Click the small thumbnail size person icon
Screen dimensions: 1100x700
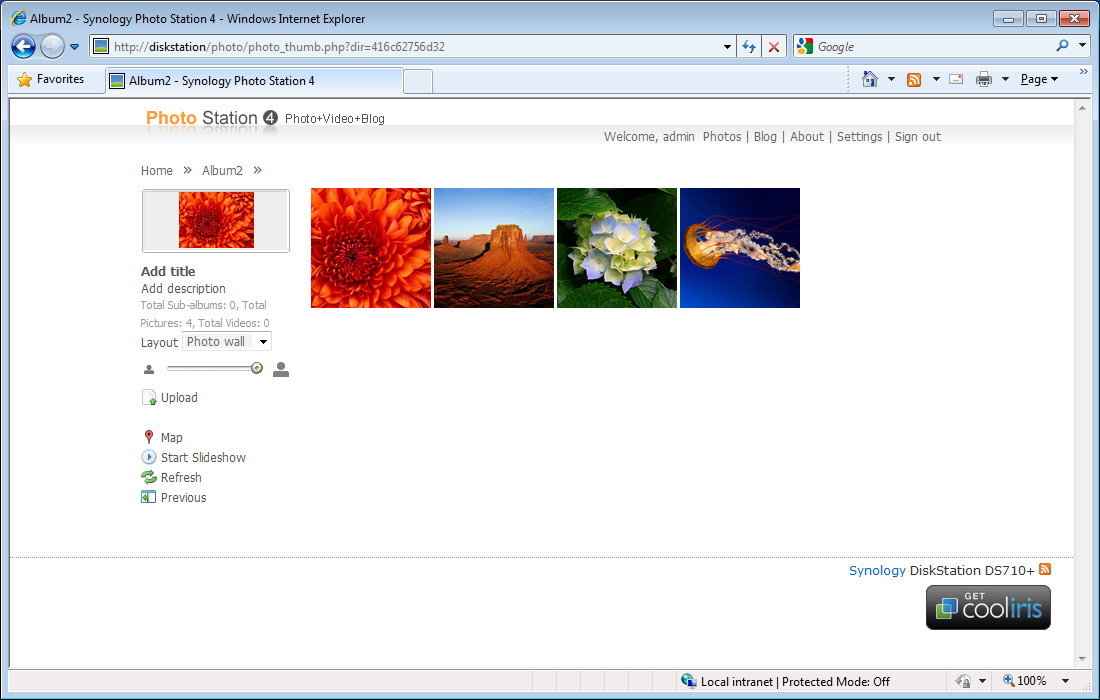click(x=149, y=370)
